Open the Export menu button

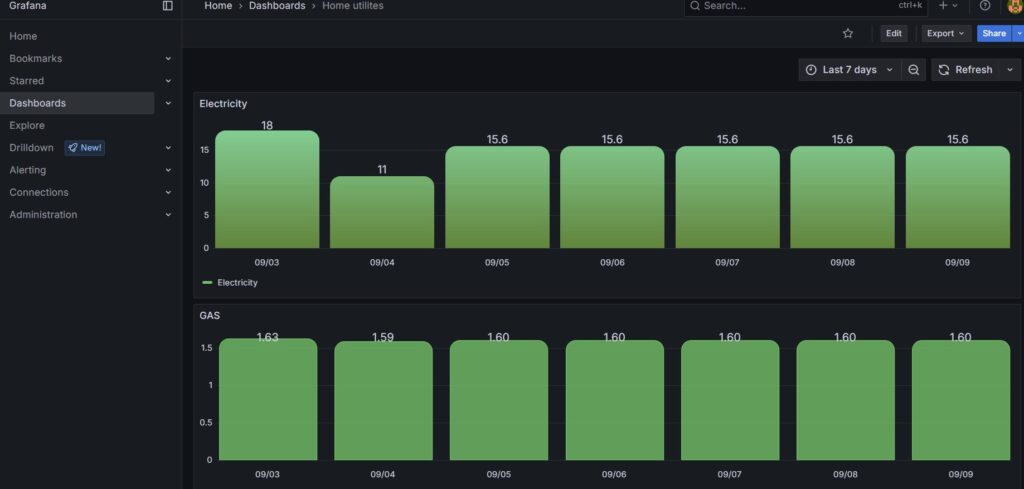tap(945, 33)
